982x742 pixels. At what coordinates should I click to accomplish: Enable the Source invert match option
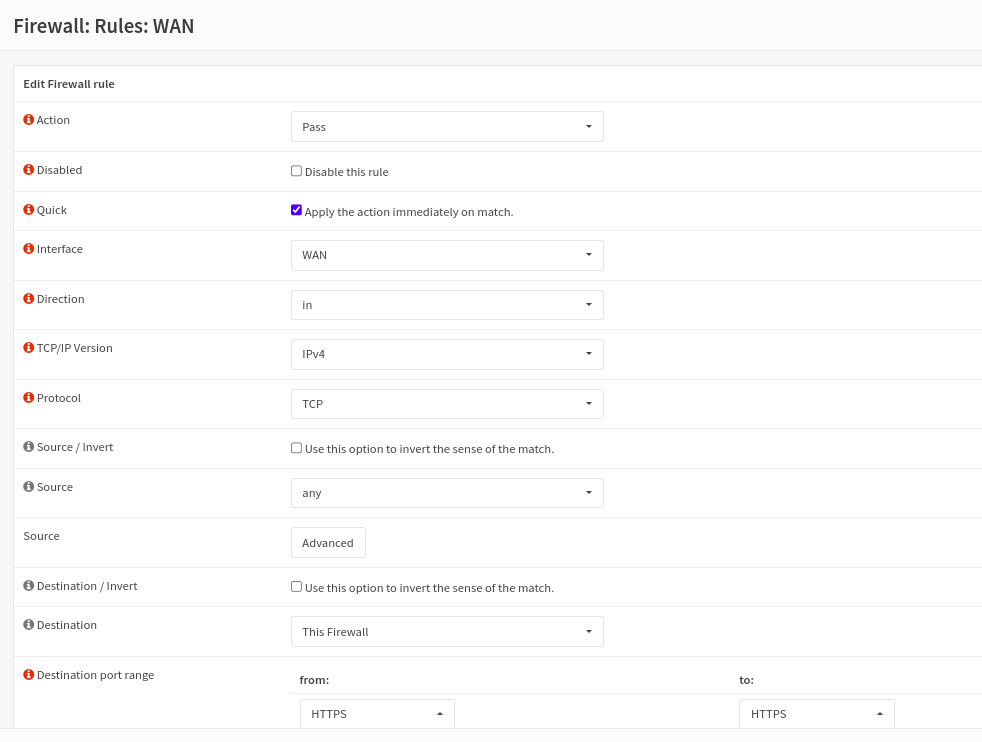[296, 447]
